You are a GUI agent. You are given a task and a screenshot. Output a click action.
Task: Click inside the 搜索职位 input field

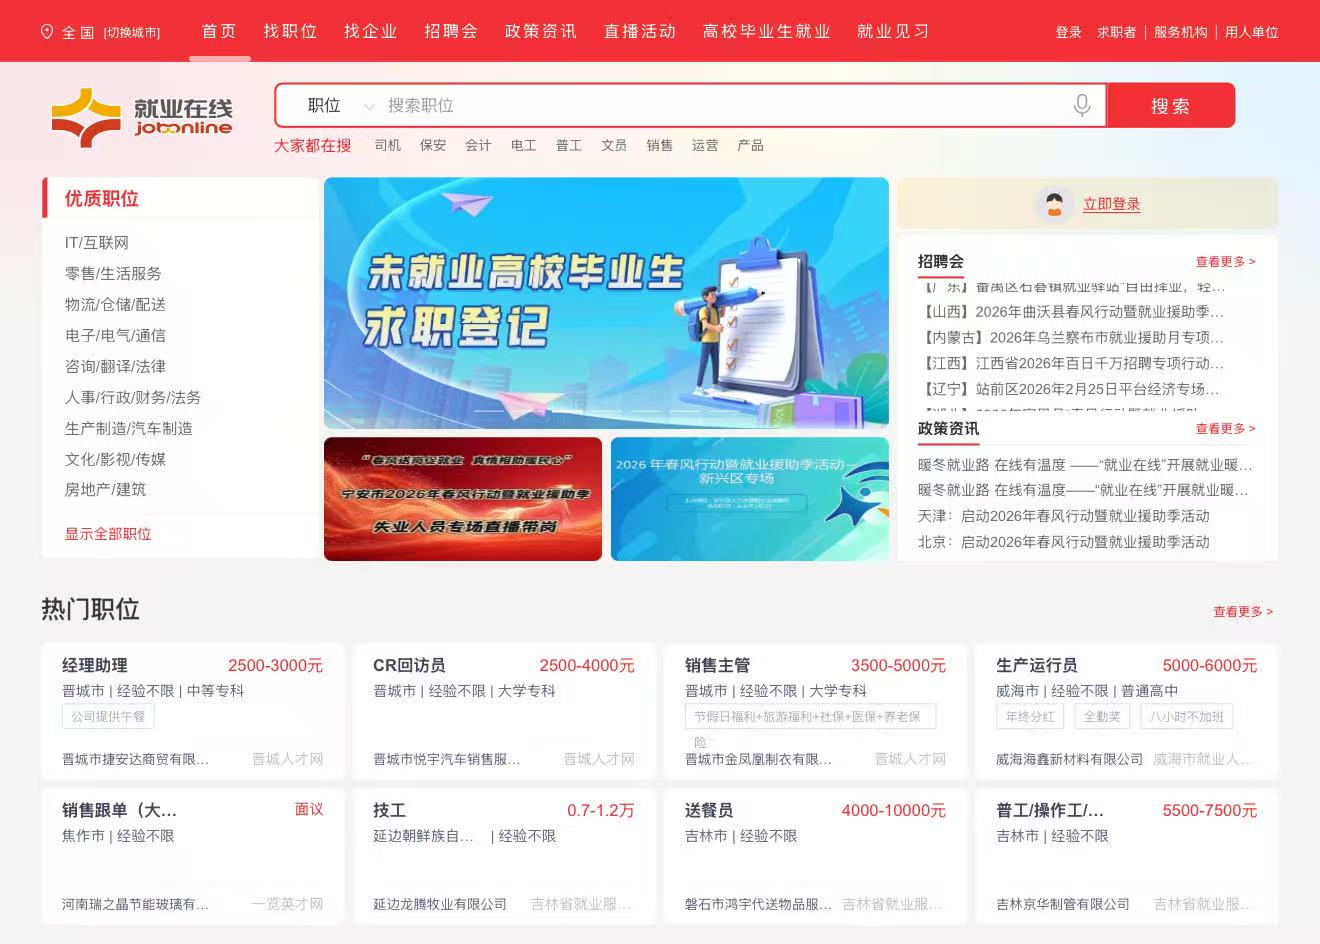tap(720, 106)
